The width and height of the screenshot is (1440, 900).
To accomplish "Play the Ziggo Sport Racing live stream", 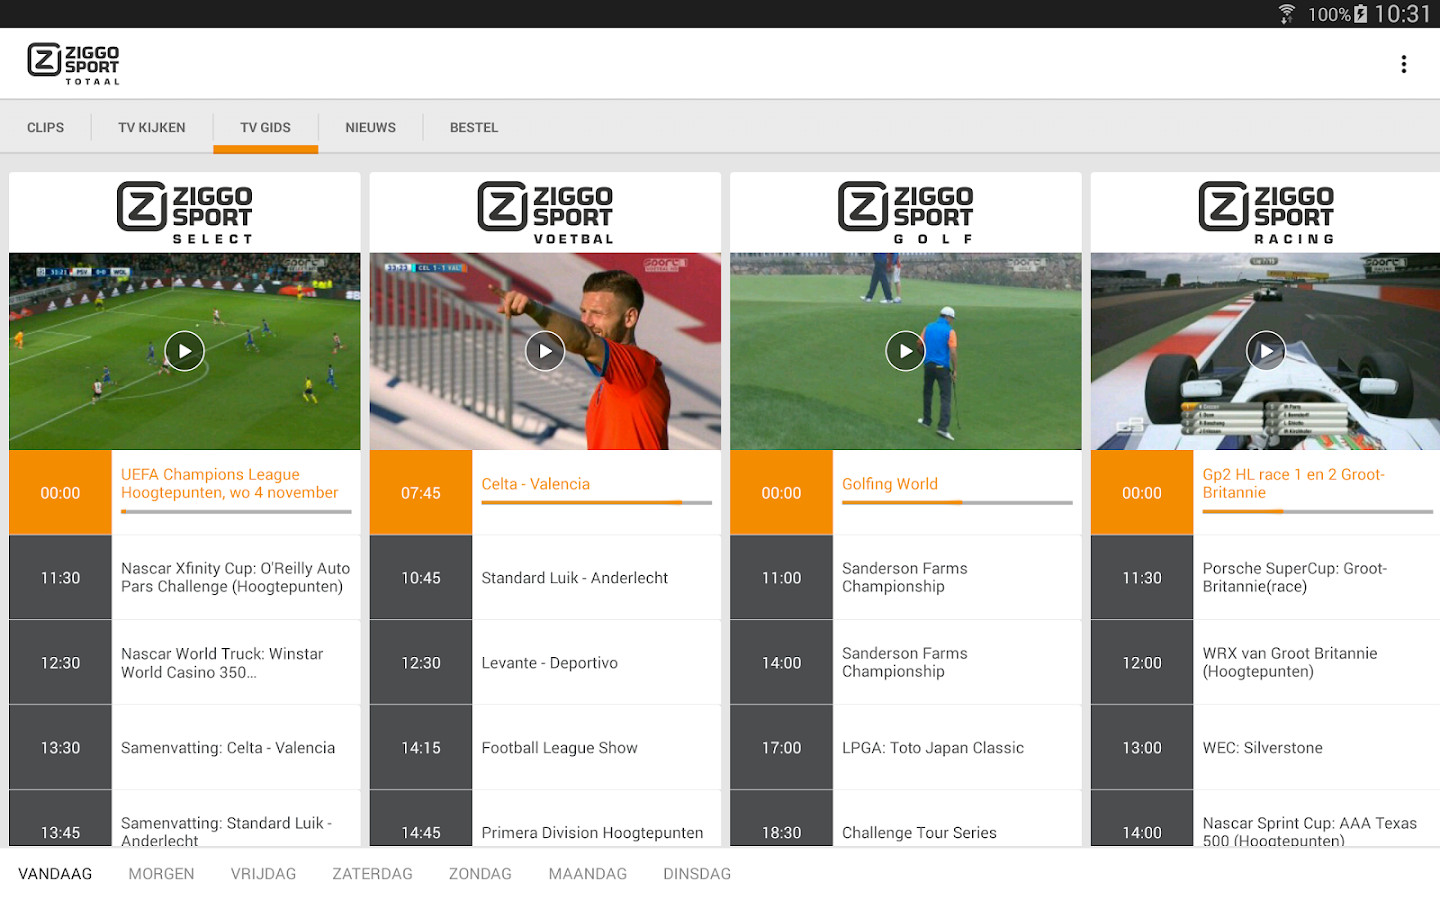I will [1266, 351].
